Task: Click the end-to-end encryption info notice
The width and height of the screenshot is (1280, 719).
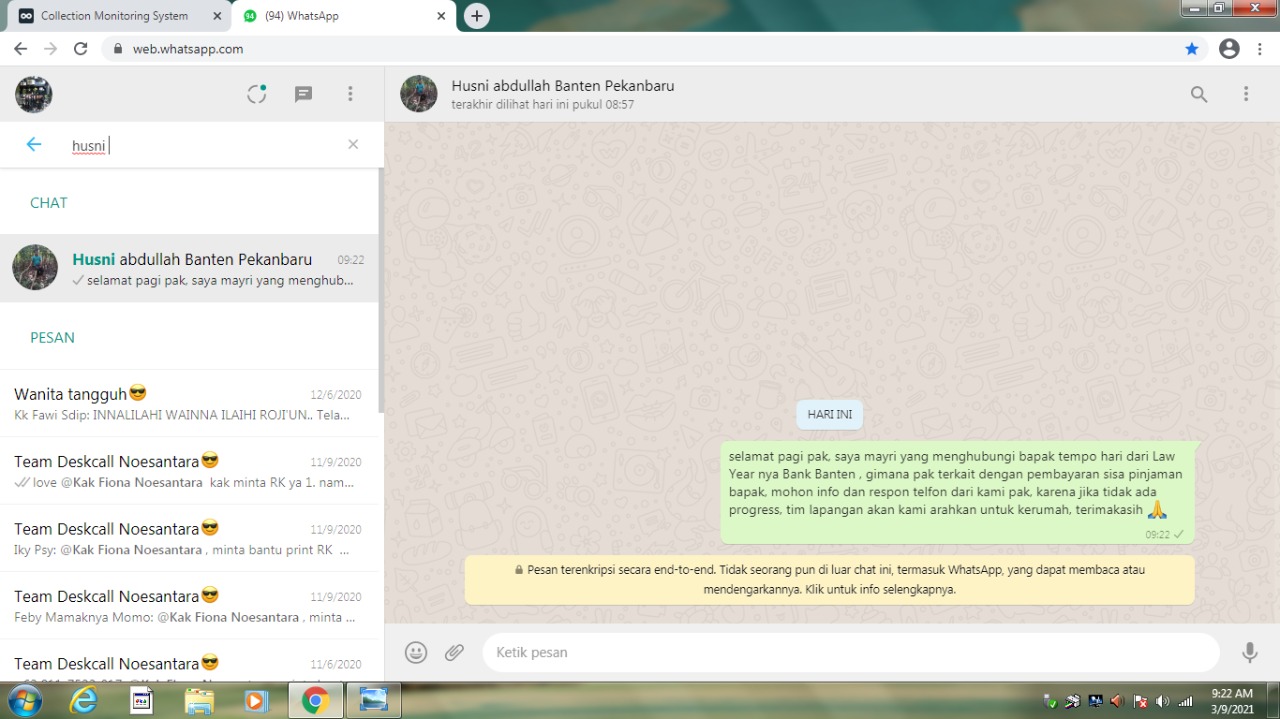Action: [829, 580]
